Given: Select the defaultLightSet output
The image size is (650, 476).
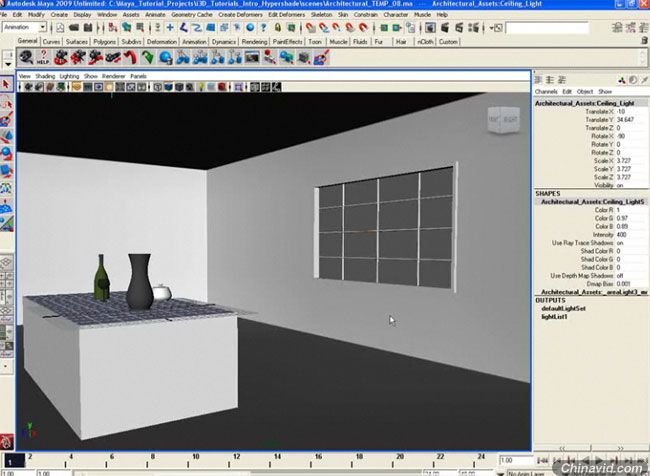Looking at the screenshot, I should pyautogui.click(x=563, y=308).
